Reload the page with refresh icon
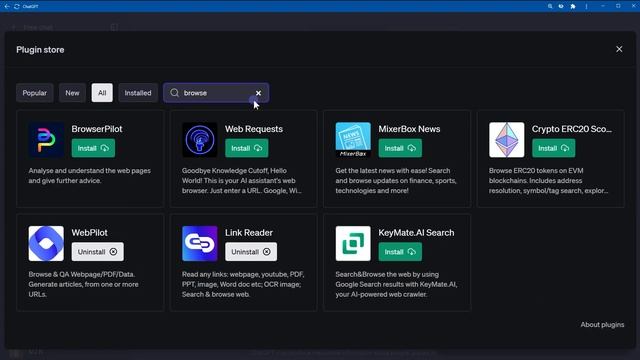 17,6
